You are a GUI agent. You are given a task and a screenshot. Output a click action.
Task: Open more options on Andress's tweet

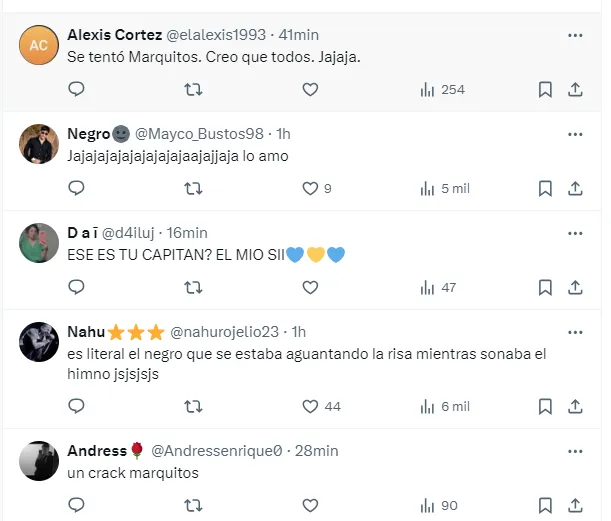[x=575, y=450]
